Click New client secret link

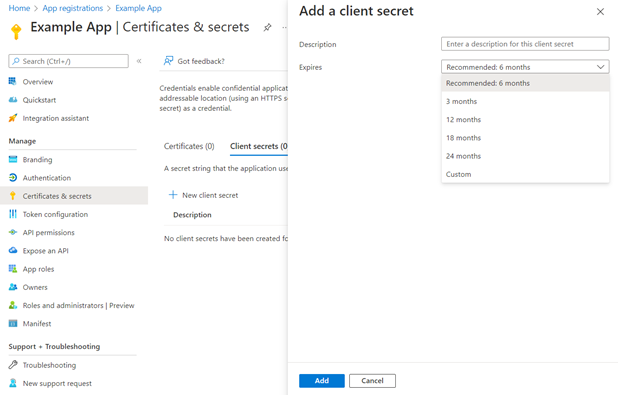pyautogui.click(x=203, y=195)
